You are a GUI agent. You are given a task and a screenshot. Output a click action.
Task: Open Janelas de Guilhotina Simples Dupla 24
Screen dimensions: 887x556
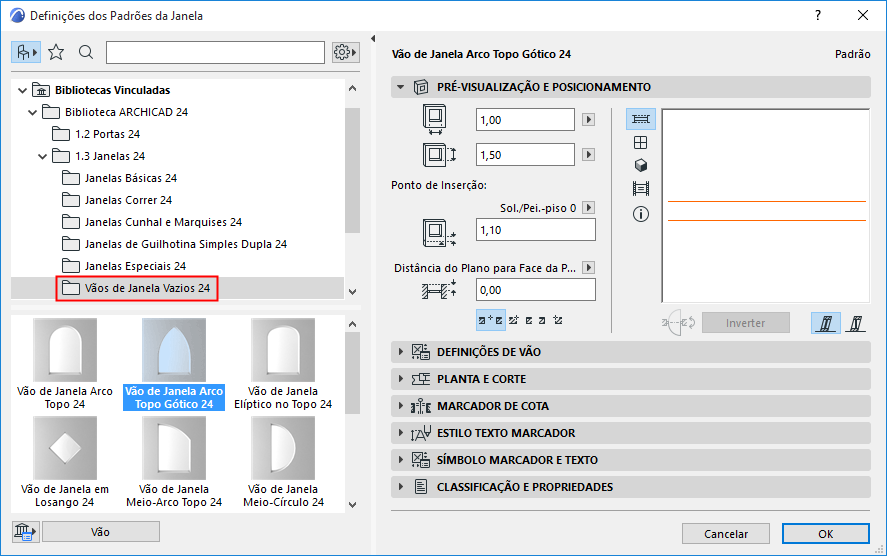pyautogui.click(x=174, y=244)
